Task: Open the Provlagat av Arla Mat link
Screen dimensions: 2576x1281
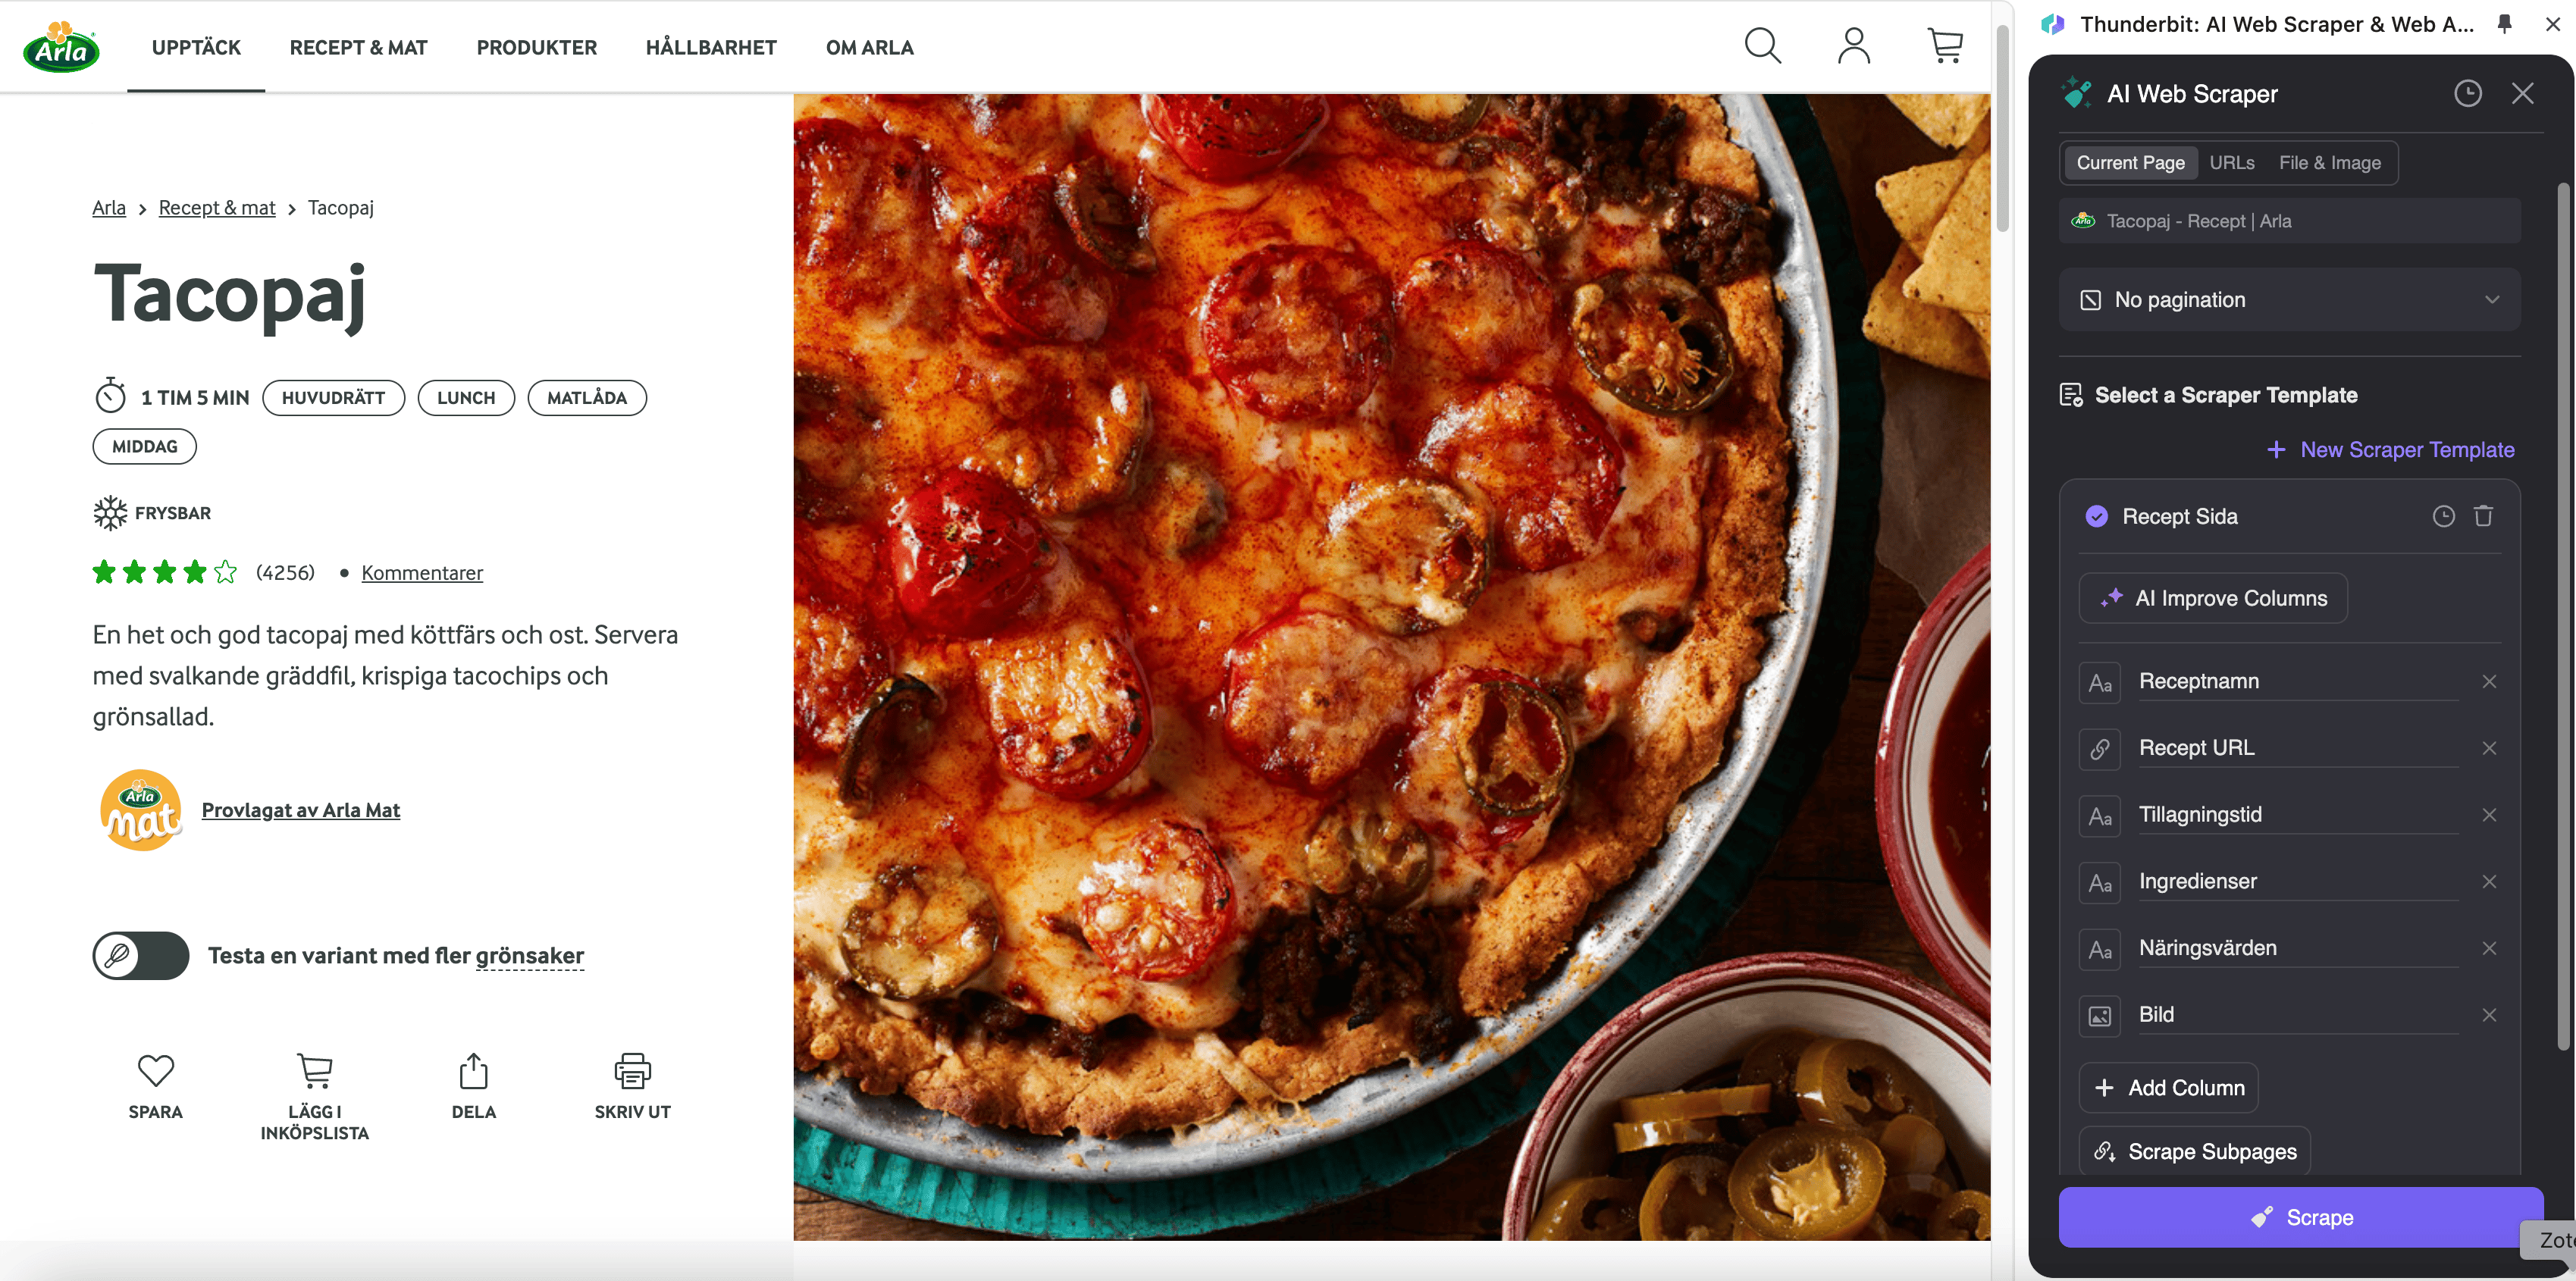Action: pos(301,810)
